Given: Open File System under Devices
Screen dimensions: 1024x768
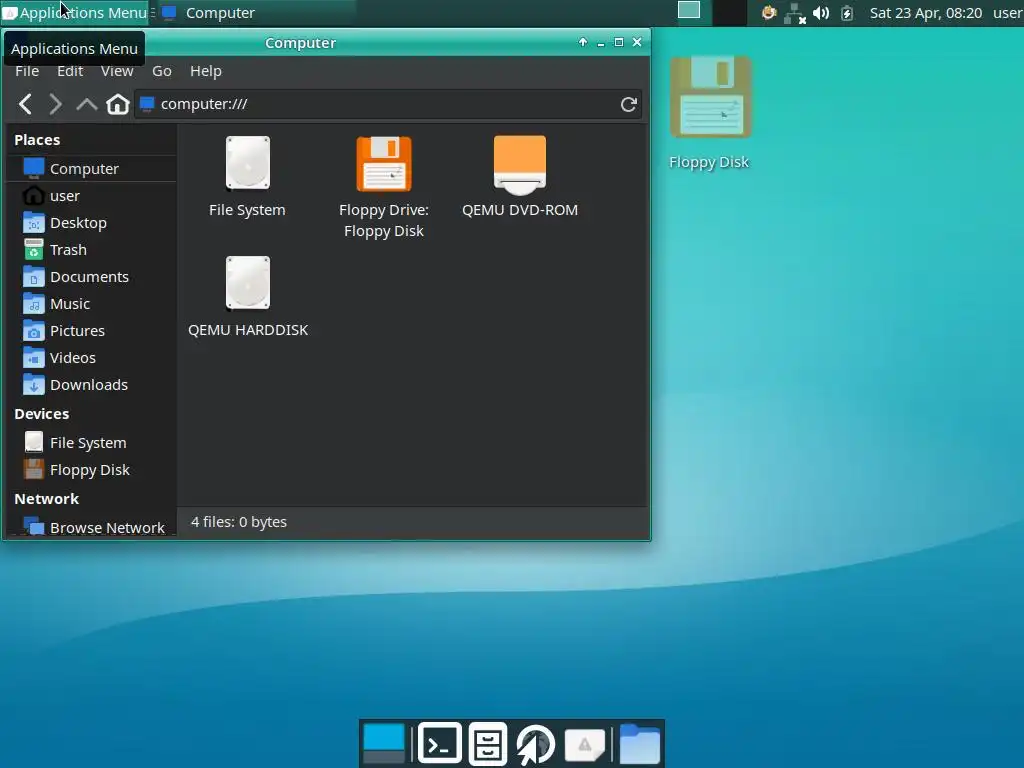Looking at the screenshot, I should coord(91,443).
